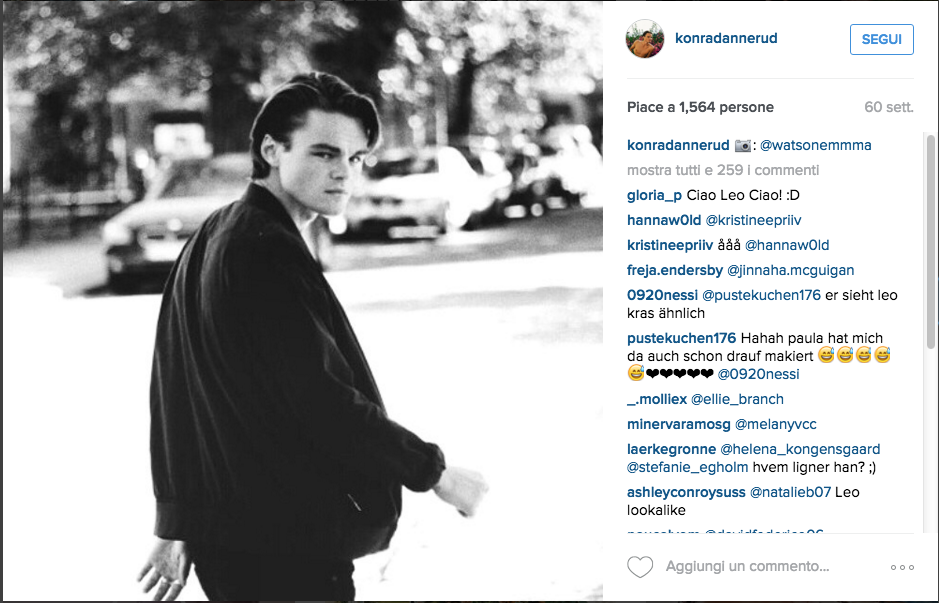The image size is (939, 603).
Task: Click the comments scrollbar thumb
Action: click(x=931, y=241)
